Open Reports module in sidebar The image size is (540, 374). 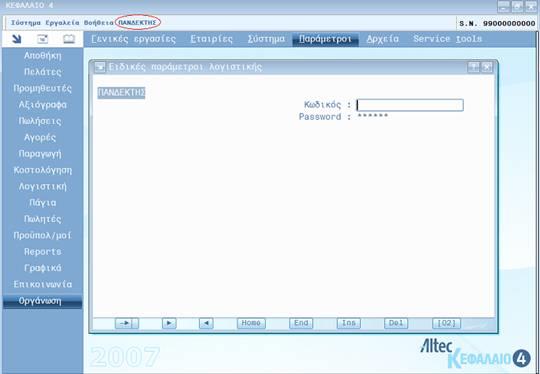pos(43,252)
